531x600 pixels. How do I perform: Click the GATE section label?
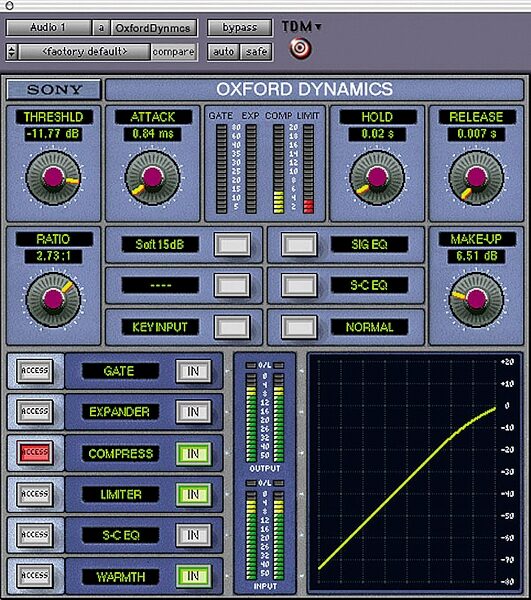click(x=120, y=371)
